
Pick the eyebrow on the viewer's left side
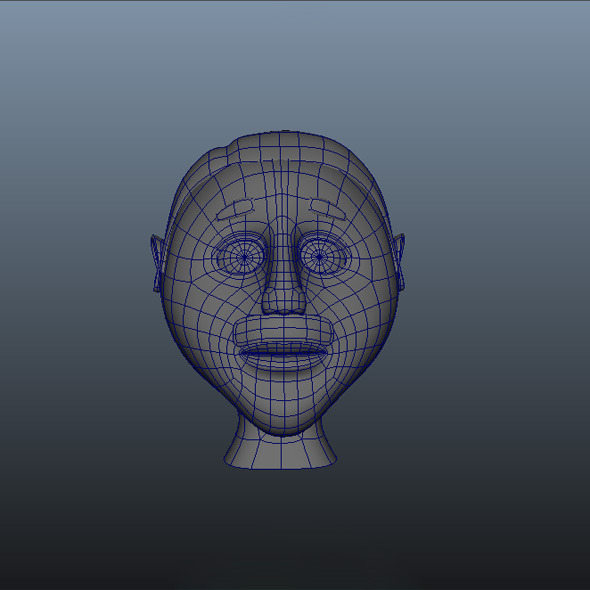pos(235,210)
